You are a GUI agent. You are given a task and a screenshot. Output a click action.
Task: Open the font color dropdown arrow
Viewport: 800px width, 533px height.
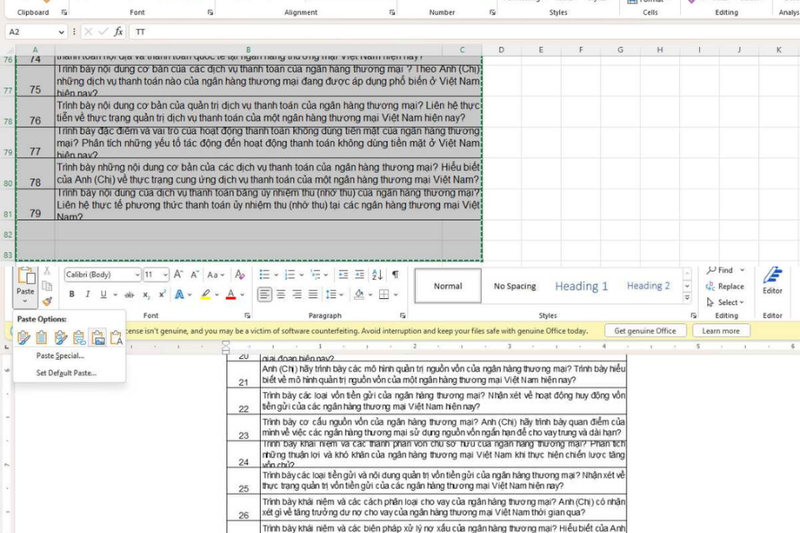242,295
